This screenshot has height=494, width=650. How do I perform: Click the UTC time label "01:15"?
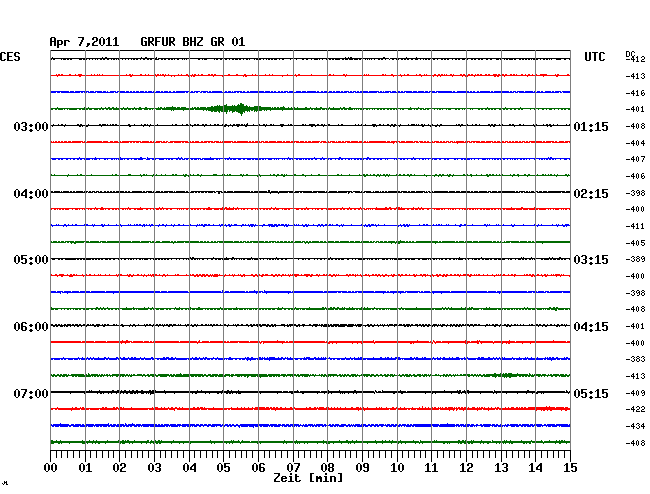[591, 126]
